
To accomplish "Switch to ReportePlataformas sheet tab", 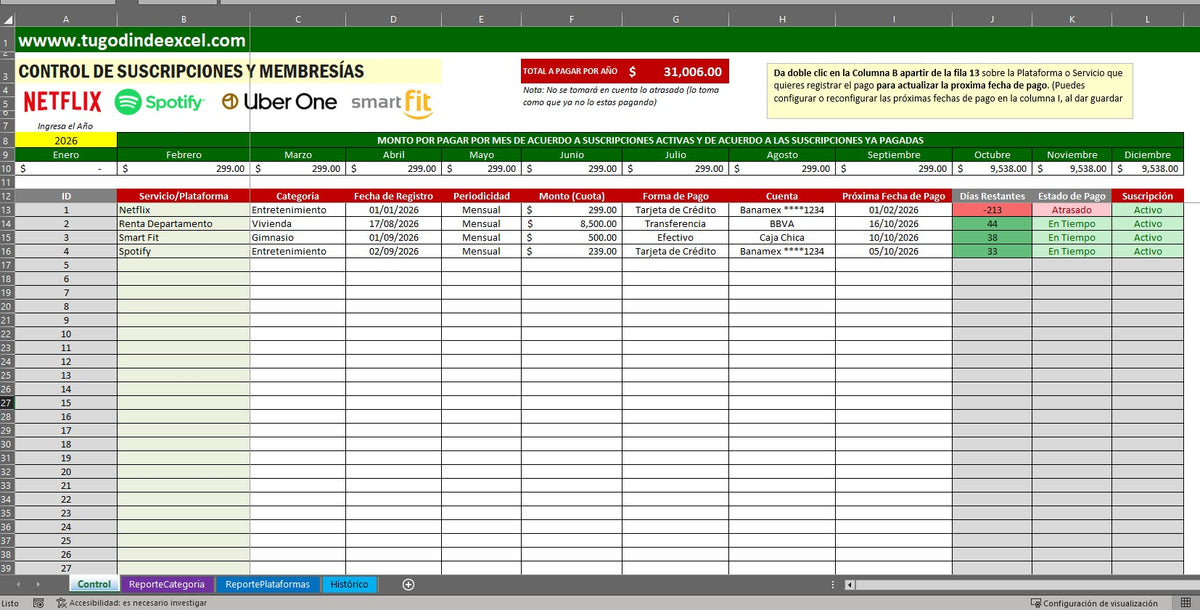I will [268, 584].
